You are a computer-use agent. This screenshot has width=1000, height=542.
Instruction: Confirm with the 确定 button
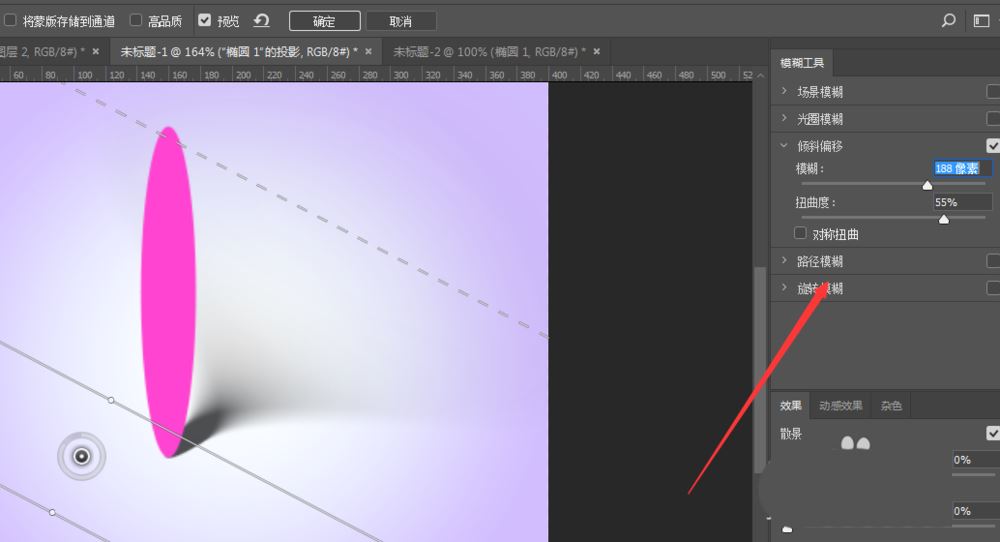pos(325,21)
